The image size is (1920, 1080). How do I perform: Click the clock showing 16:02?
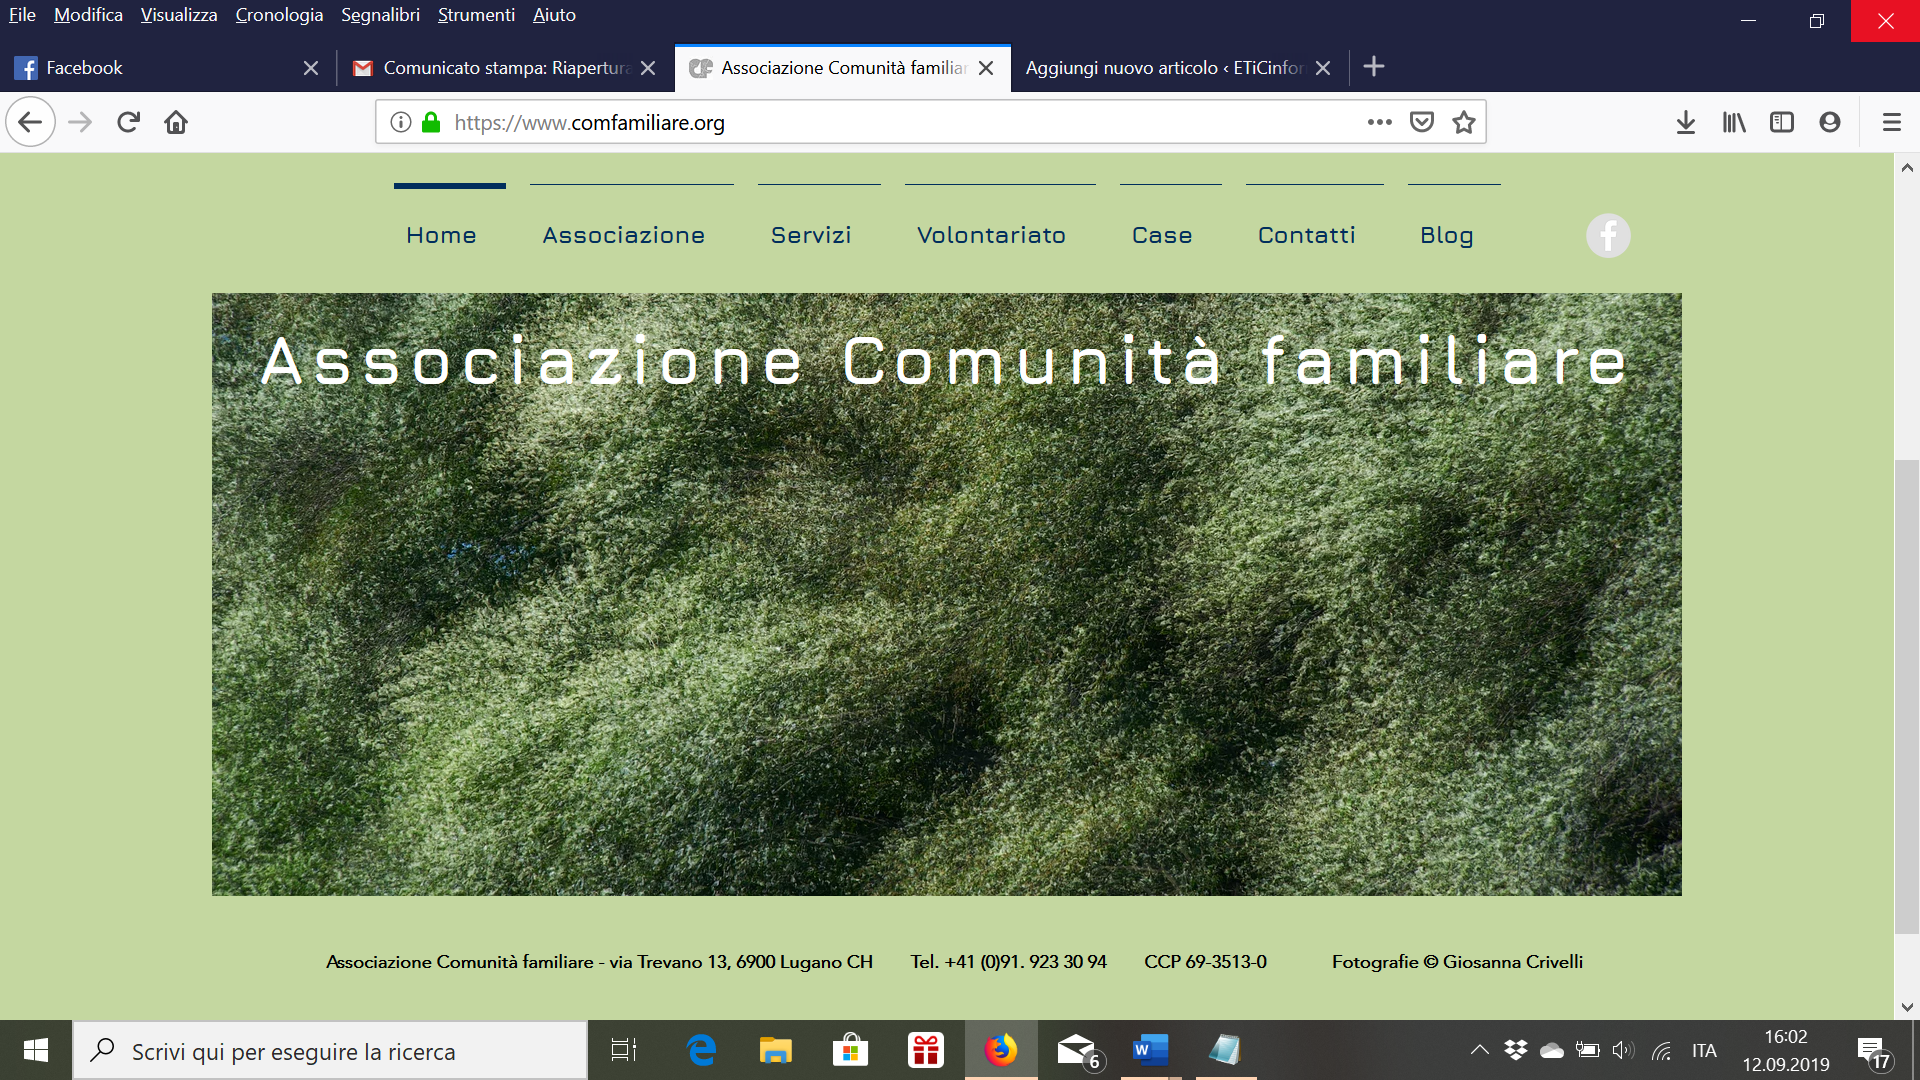point(1786,1037)
